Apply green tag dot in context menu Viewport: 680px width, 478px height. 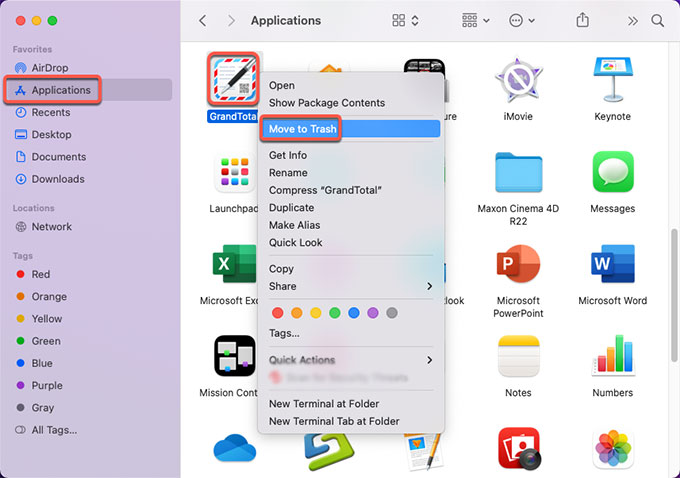pyautogui.click(x=335, y=313)
